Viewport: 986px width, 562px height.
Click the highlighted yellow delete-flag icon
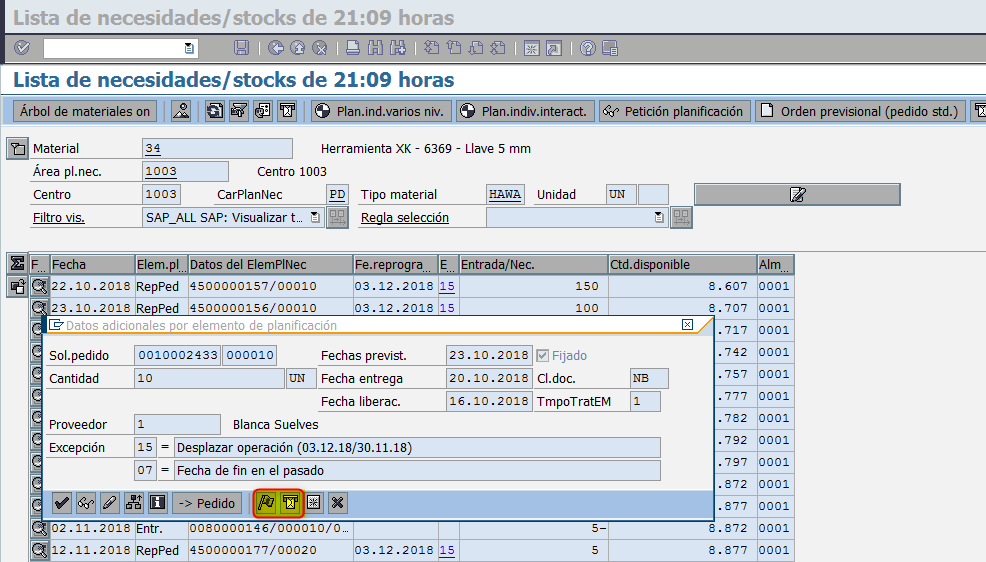(x=290, y=503)
